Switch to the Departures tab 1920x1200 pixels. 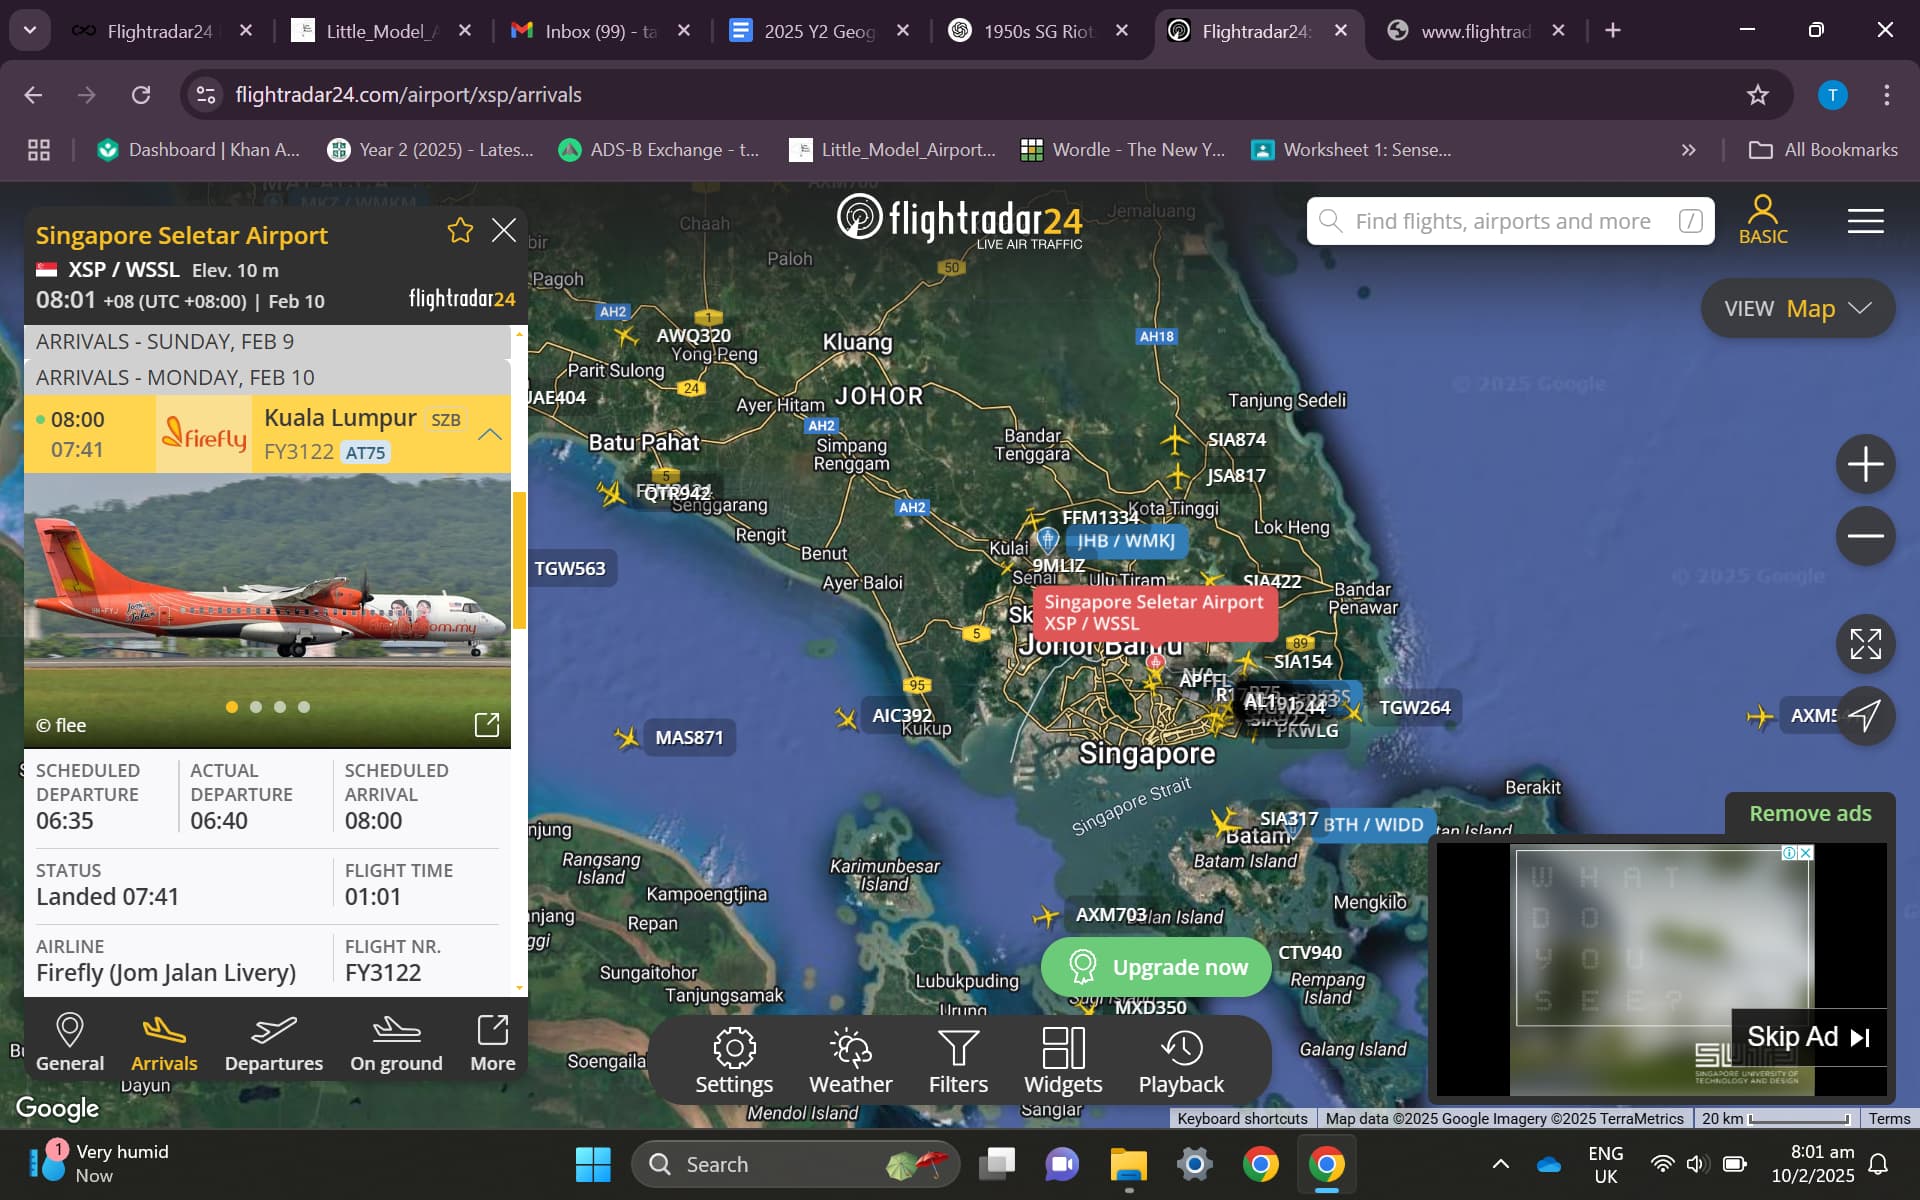[273, 1044]
